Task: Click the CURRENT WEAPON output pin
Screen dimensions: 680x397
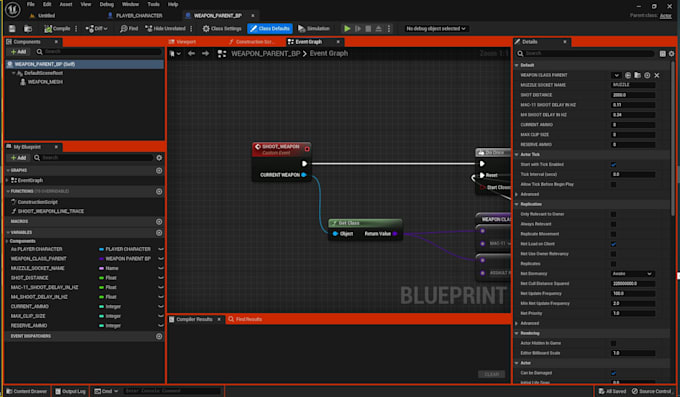Action: coord(304,175)
